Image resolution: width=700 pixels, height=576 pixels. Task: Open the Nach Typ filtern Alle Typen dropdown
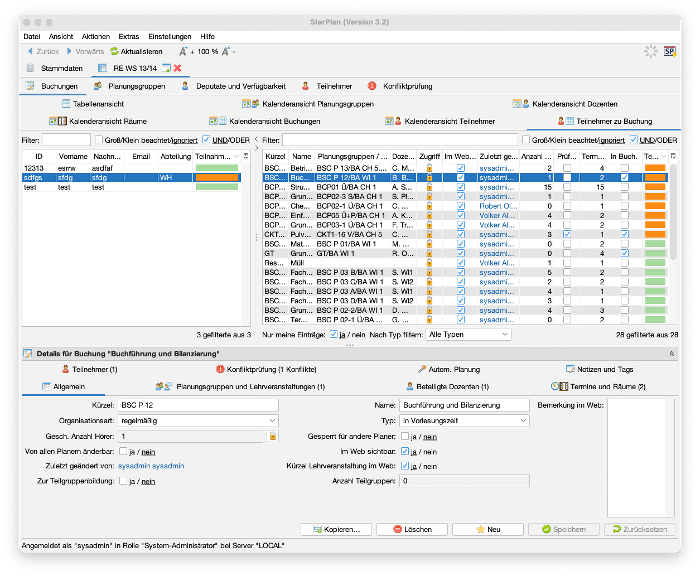point(468,334)
